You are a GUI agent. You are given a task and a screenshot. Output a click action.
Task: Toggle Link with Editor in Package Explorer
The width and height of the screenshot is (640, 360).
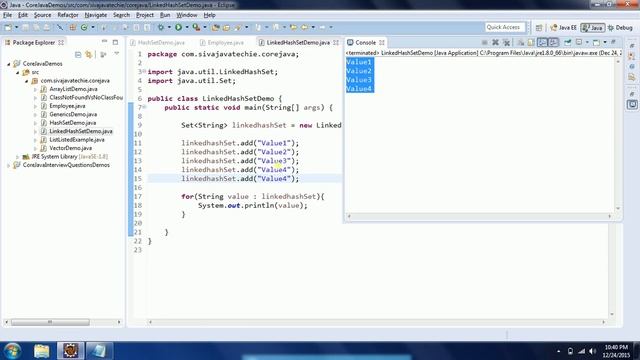click(x=89, y=54)
